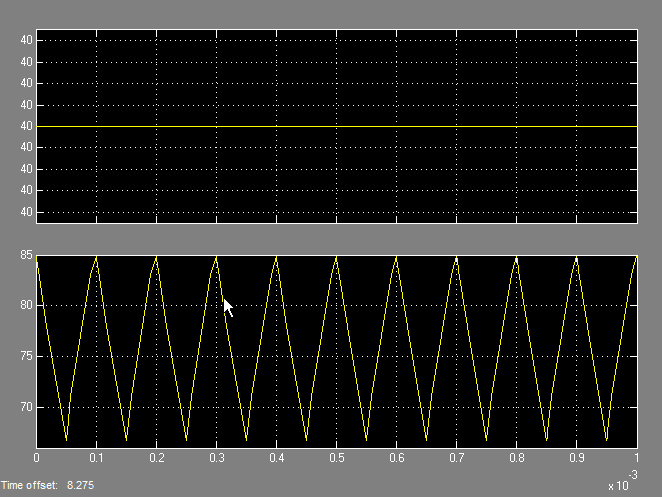
Task: Select the time offset value 8.275
Action: coord(80,485)
